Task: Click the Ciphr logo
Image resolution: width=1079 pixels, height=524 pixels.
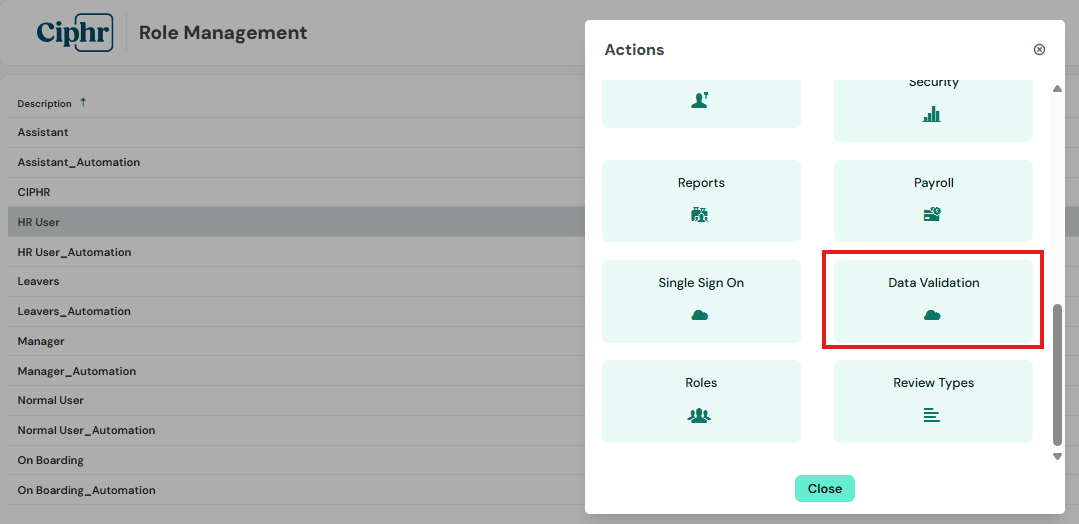Action: pyautogui.click(x=74, y=32)
